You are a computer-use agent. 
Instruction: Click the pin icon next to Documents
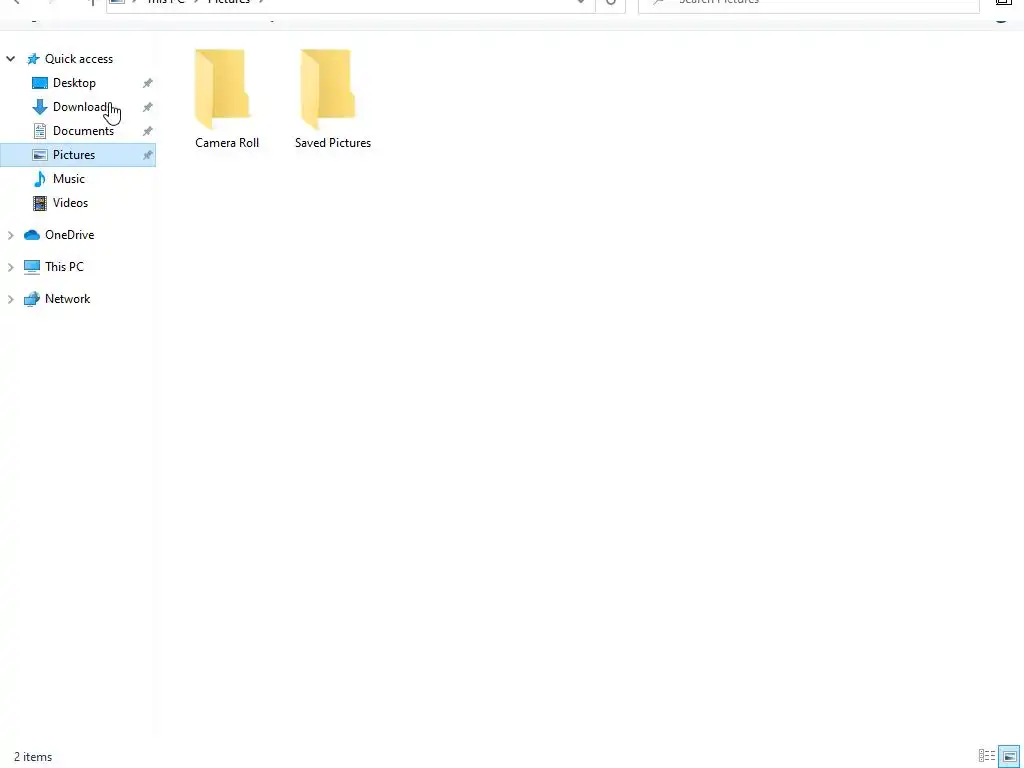coord(148,131)
